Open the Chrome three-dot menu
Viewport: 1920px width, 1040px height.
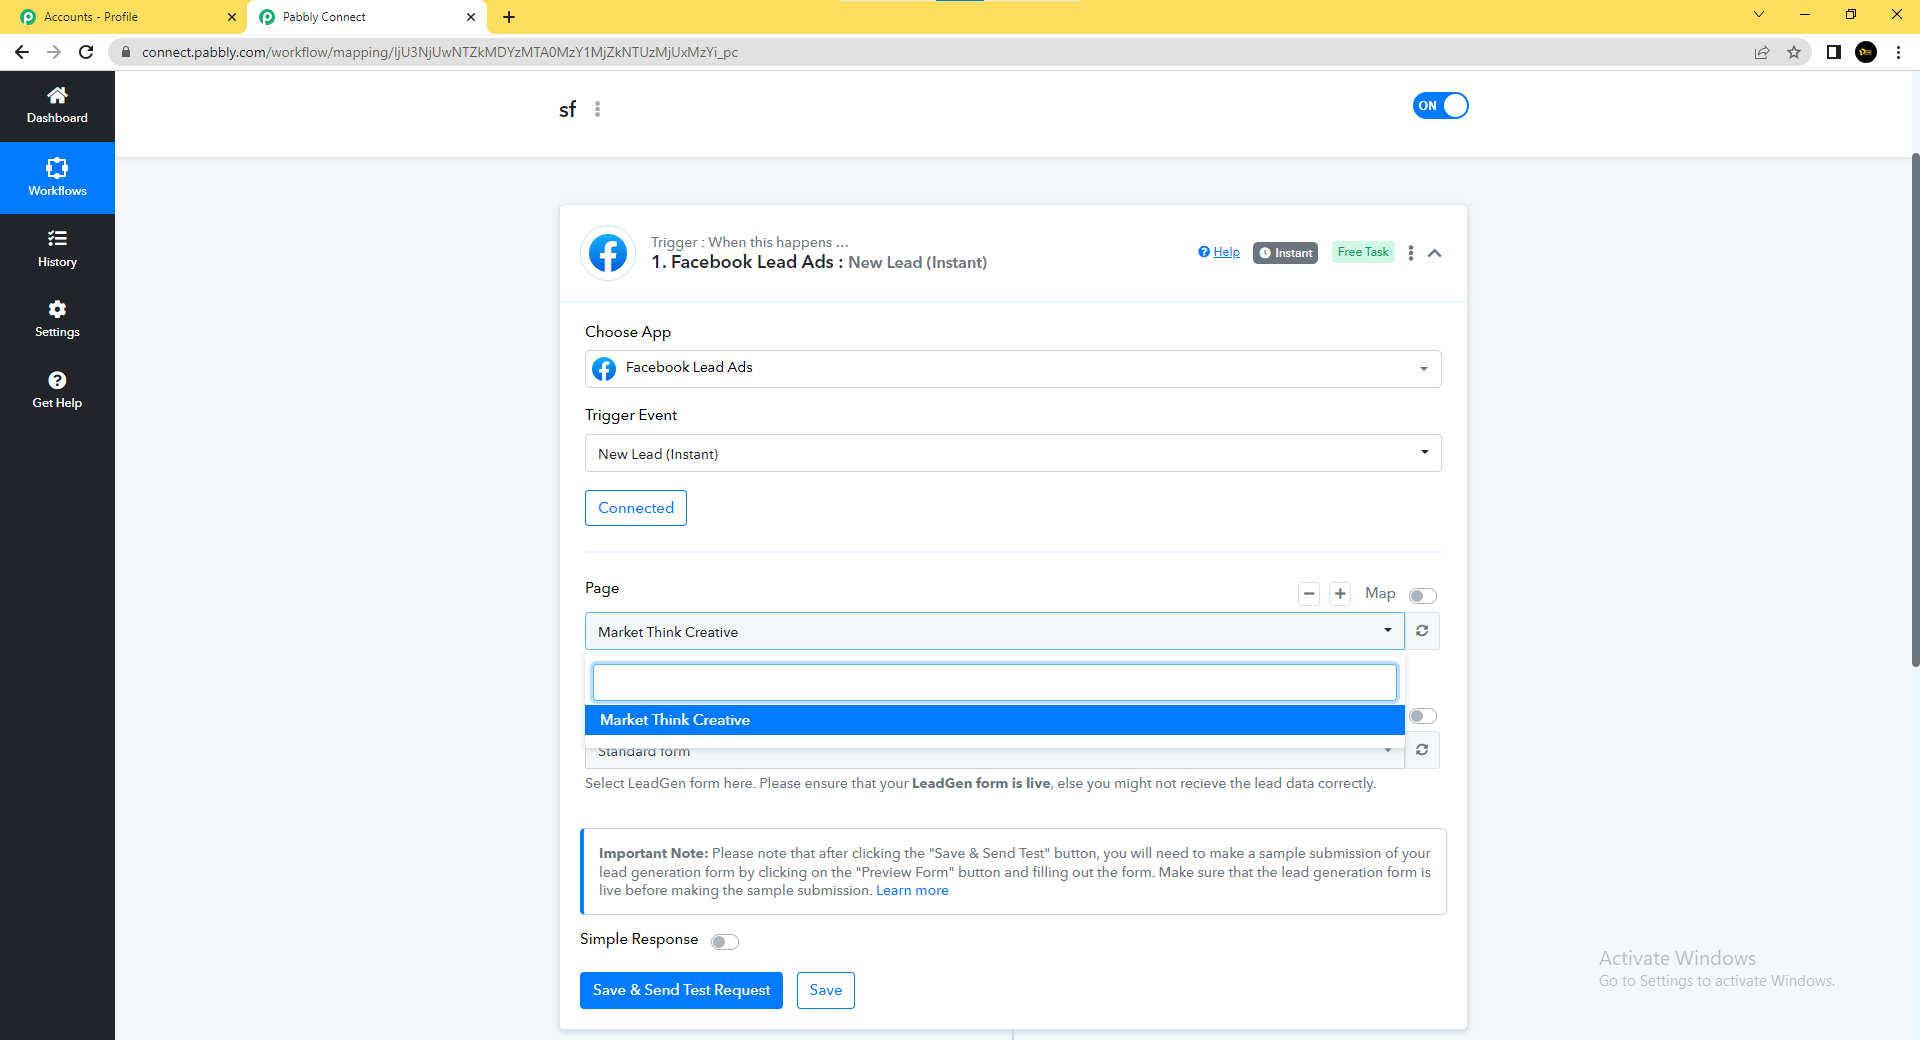point(1898,52)
